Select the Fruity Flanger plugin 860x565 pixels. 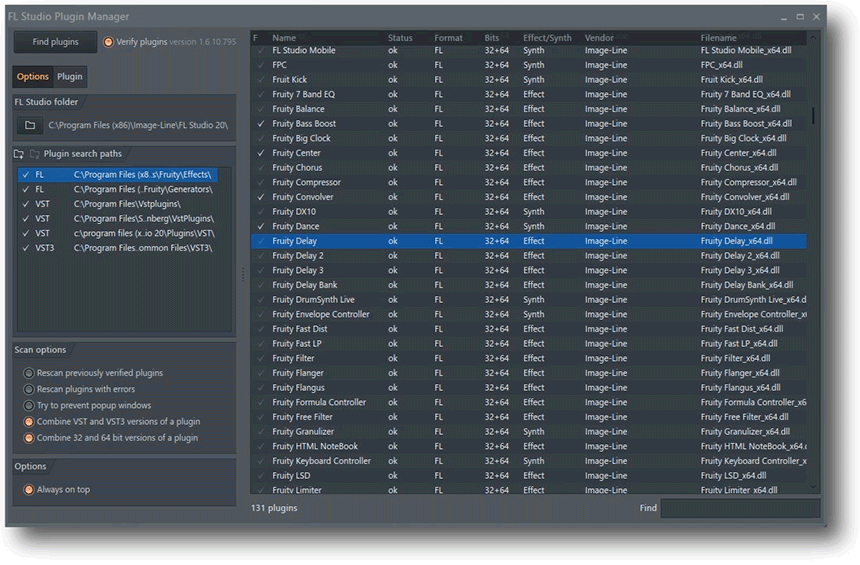529,374
